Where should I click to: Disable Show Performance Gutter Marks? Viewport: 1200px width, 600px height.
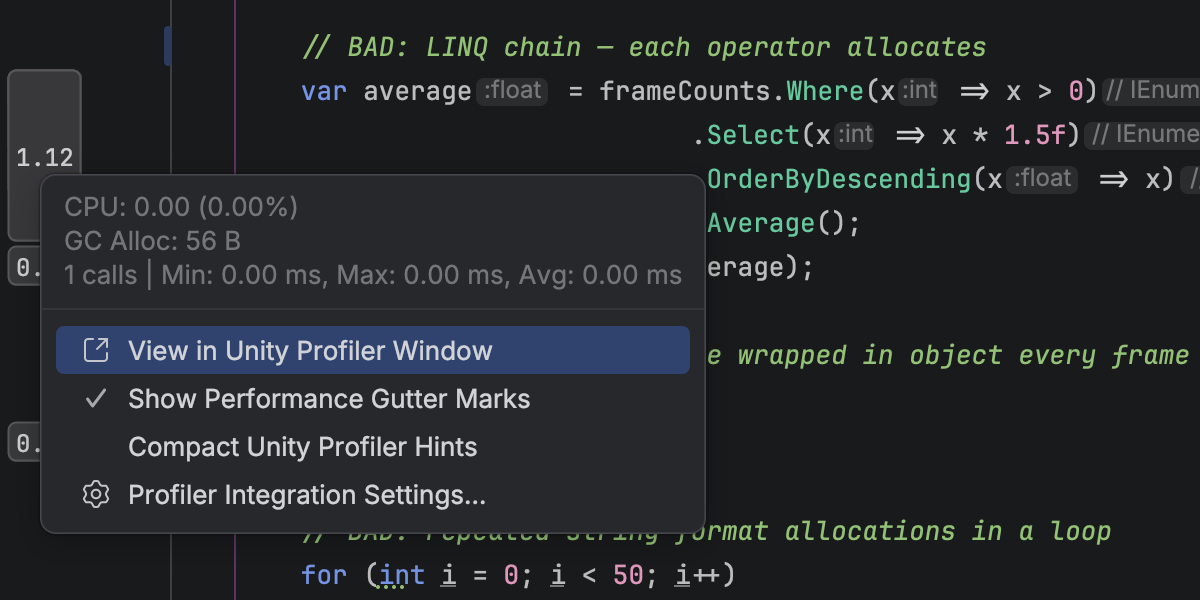coord(329,399)
